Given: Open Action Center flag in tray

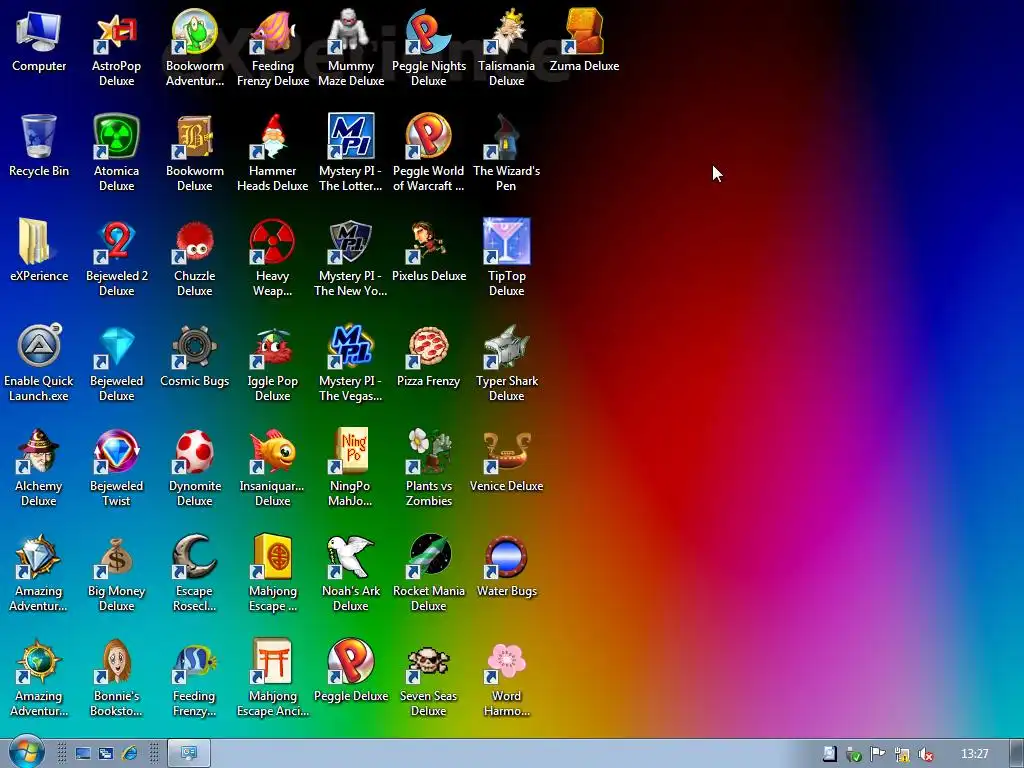Looking at the screenshot, I should pyautogui.click(x=877, y=754).
